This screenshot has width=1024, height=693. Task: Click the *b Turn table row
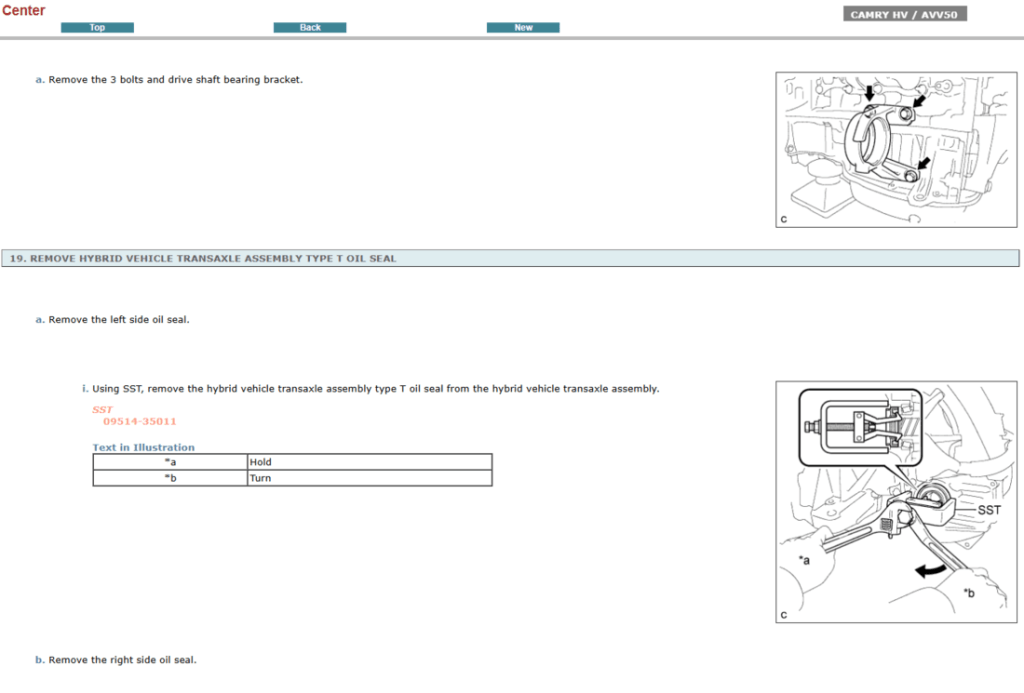(291, 478)
